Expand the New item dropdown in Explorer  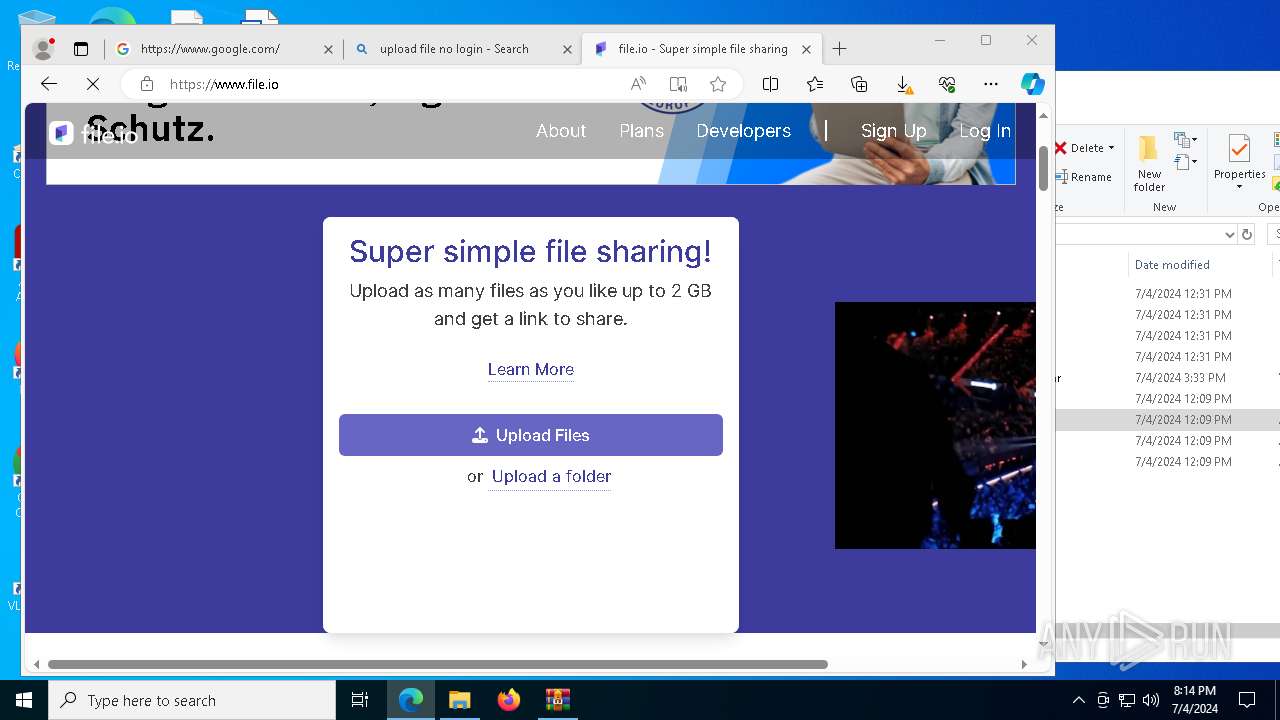click(x=1187, y=140)
